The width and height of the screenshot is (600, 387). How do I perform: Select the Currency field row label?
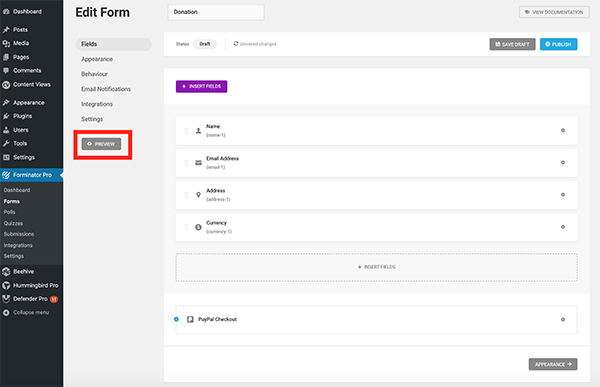pos(217,223)
